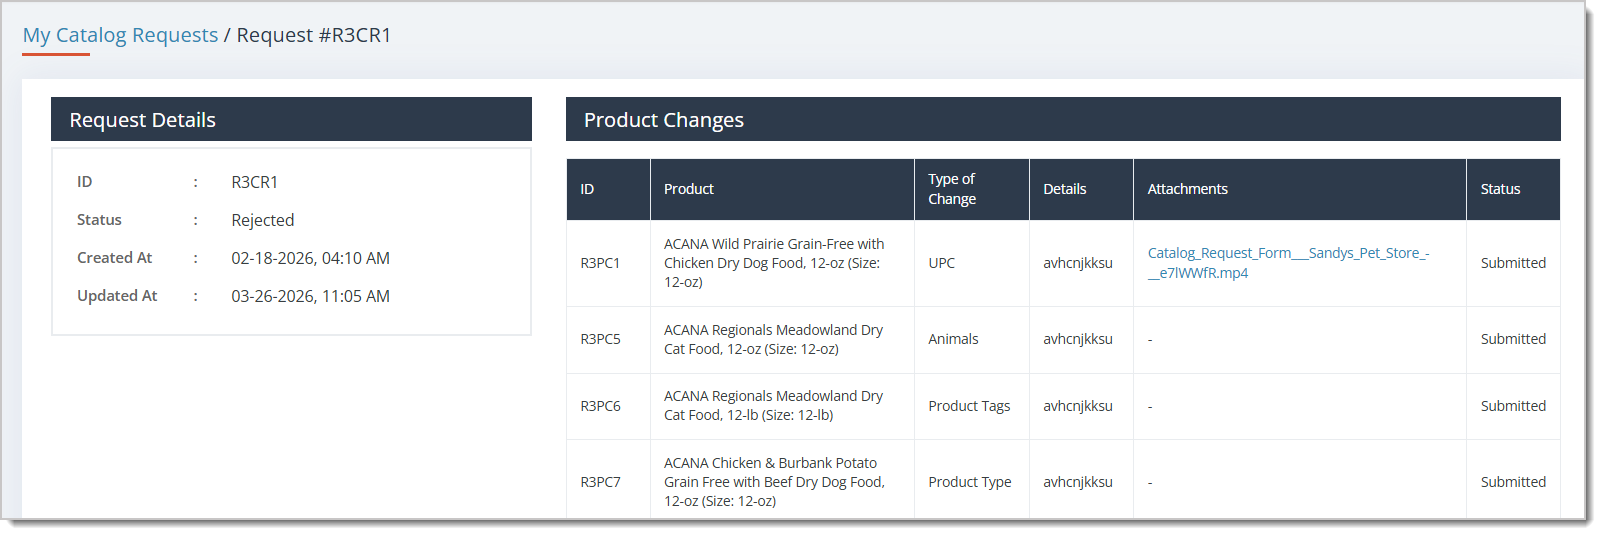Image resolution: width=1601 pixels, height=535 pixels.
Task: Click the Created At date 02-18-2026, 04:10 AM
Action: pos(310,258)
